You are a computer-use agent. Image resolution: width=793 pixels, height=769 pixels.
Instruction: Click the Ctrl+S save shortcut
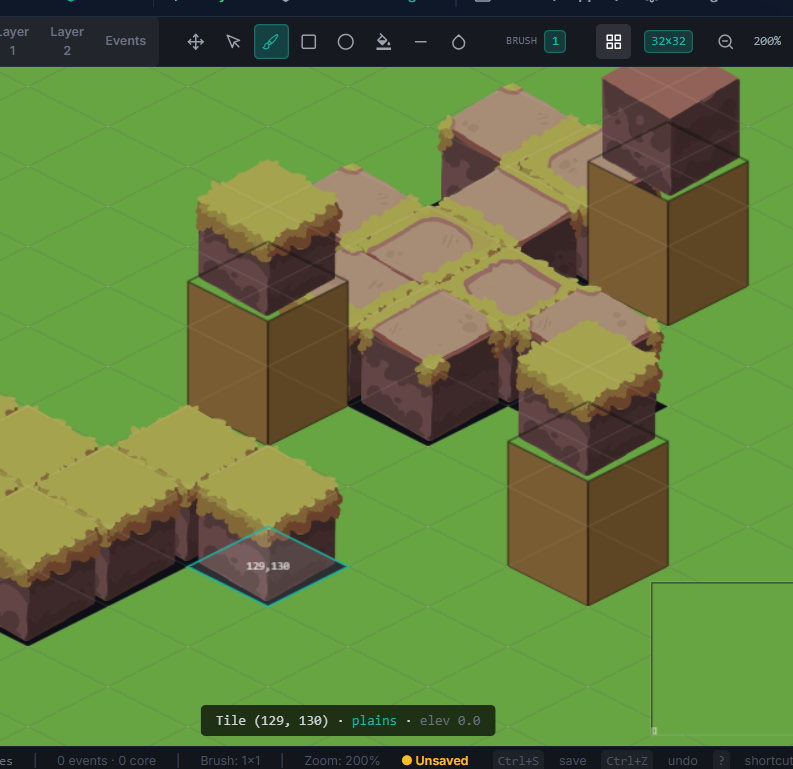[518, 760]
